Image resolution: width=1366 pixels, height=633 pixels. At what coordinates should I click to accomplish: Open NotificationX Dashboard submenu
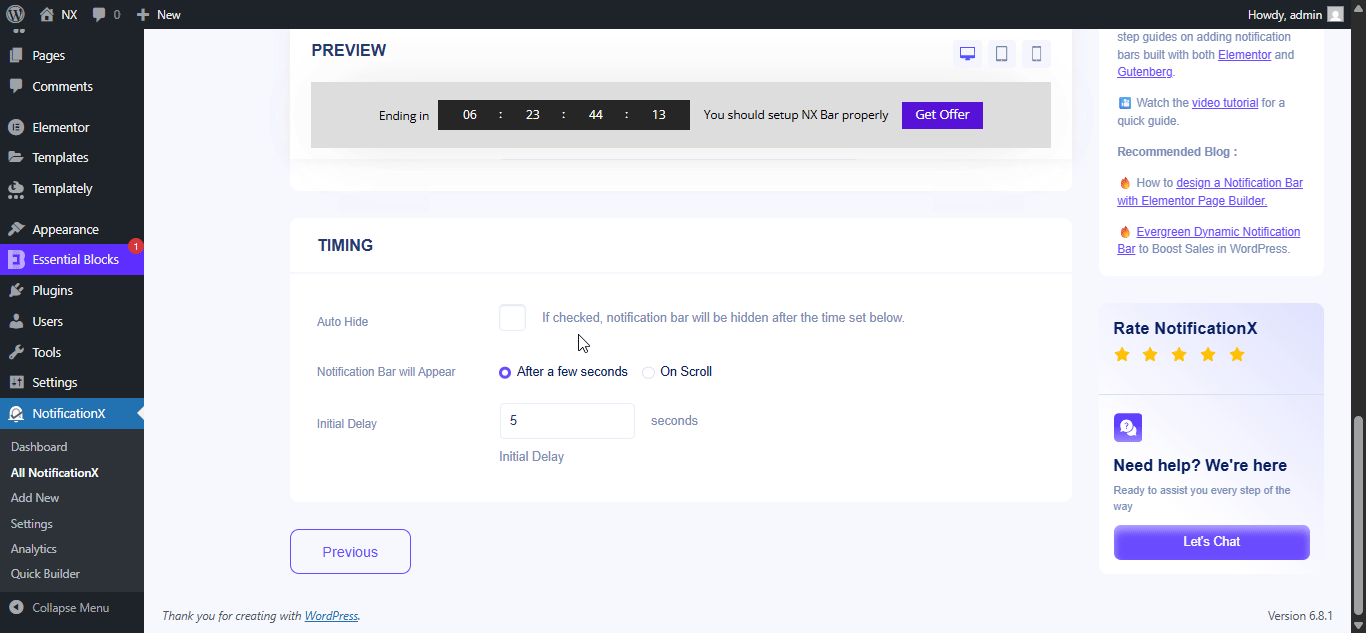click(39, 447)
